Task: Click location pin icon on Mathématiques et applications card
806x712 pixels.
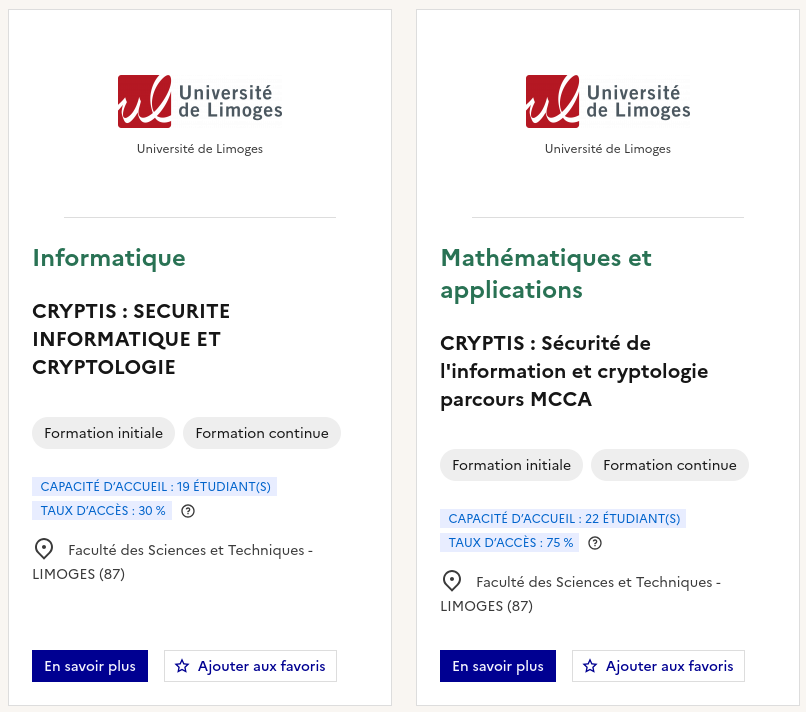Action: coord(452,581)
